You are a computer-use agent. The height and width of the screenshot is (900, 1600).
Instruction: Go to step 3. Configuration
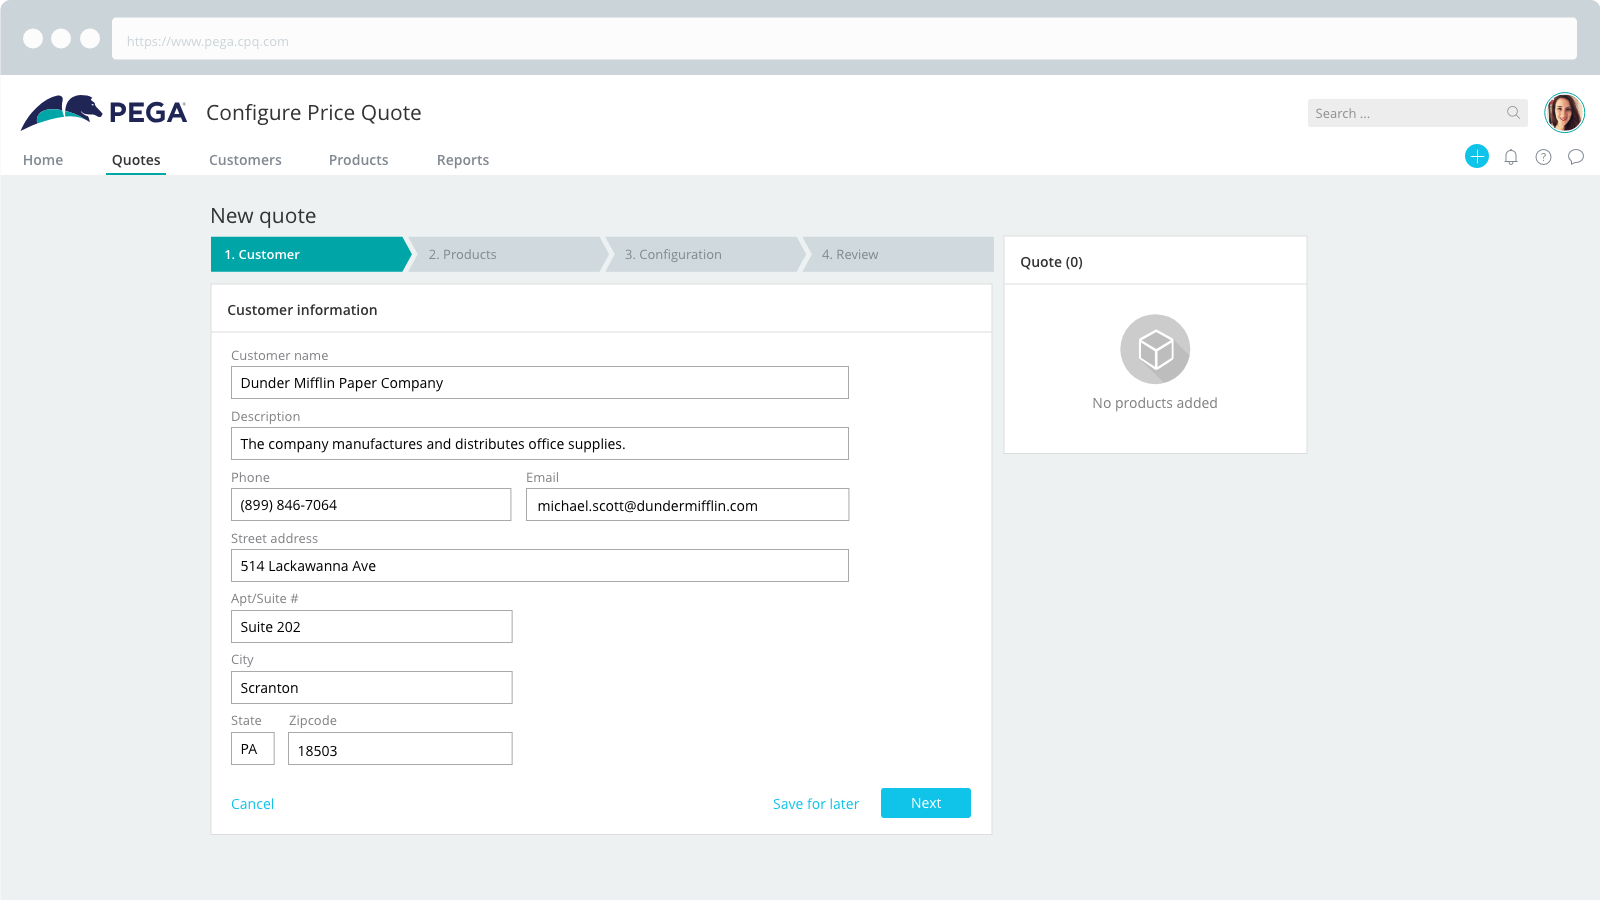click(705, 254)
